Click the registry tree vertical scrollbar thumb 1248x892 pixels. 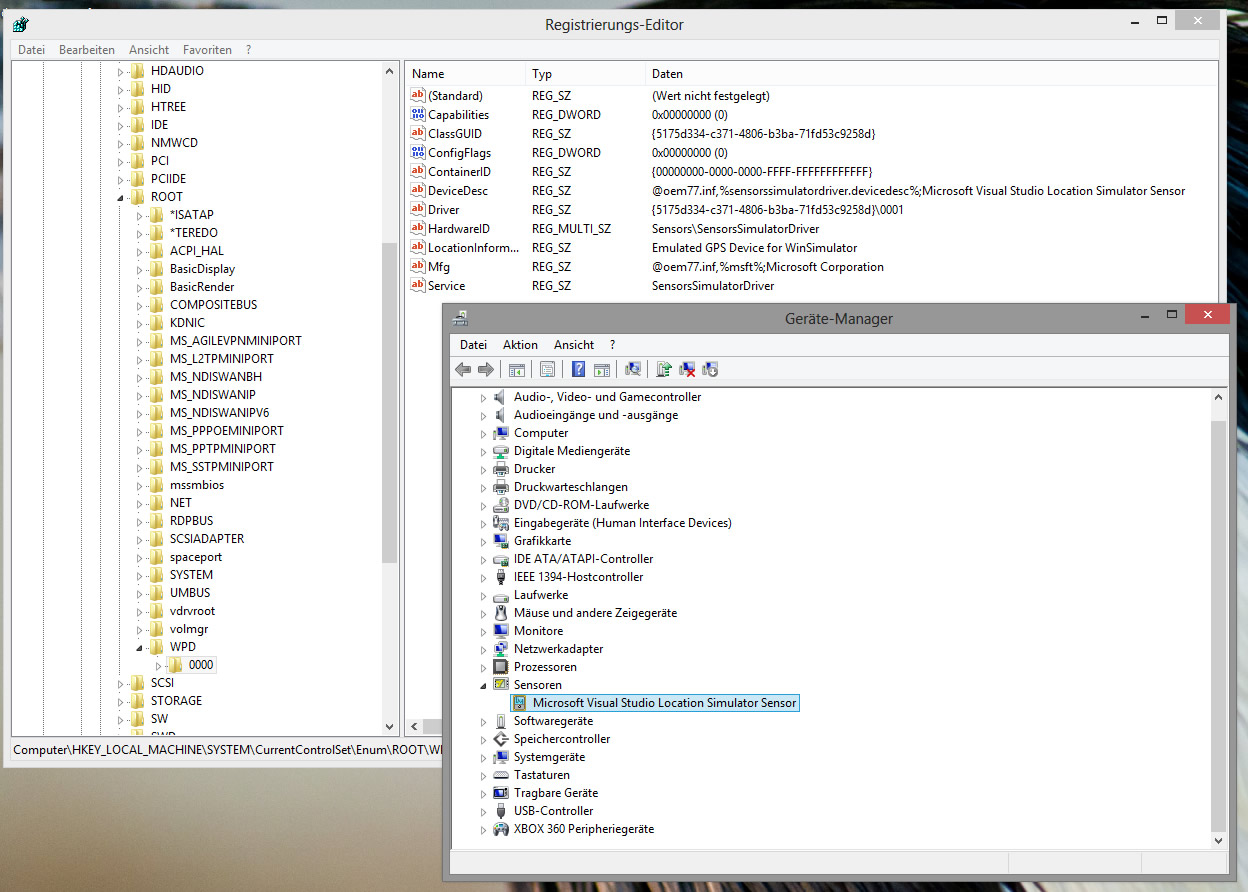(x=390, y=403)
